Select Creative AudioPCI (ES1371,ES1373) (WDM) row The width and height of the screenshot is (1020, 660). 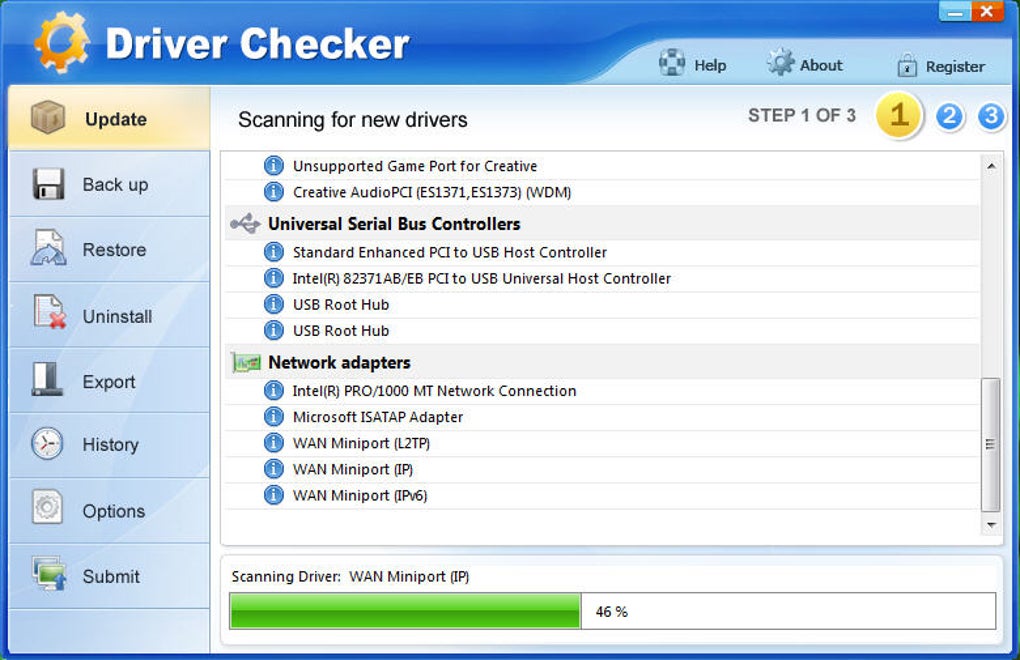click(602, 192)
